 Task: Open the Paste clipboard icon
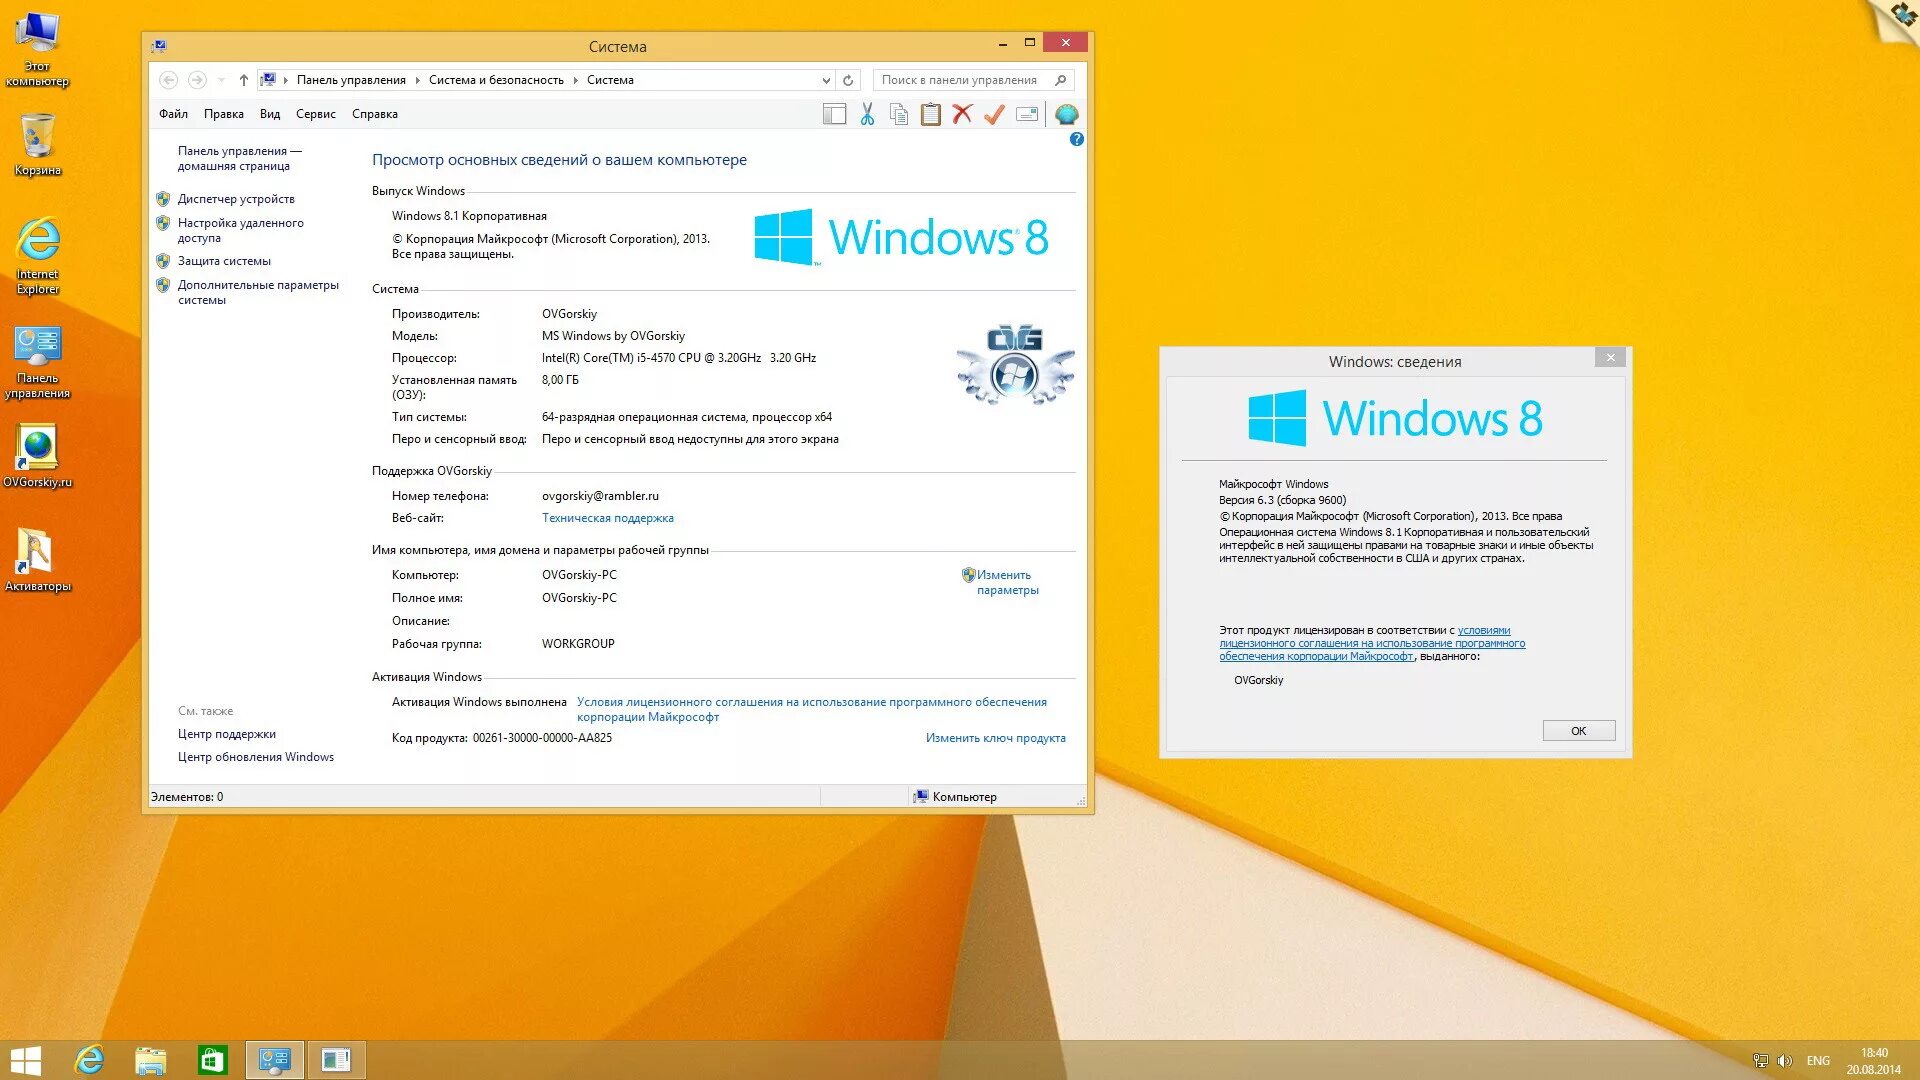coord(930,113)
